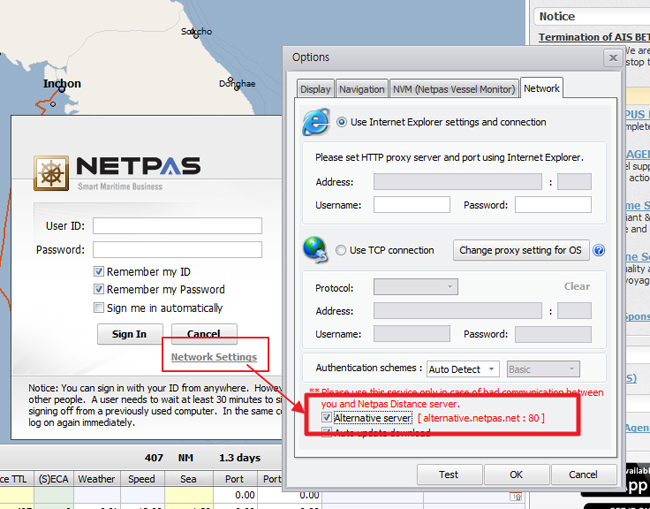Close the Options dialog with X
Screen dimensions: 650x509
coord(613,58)
